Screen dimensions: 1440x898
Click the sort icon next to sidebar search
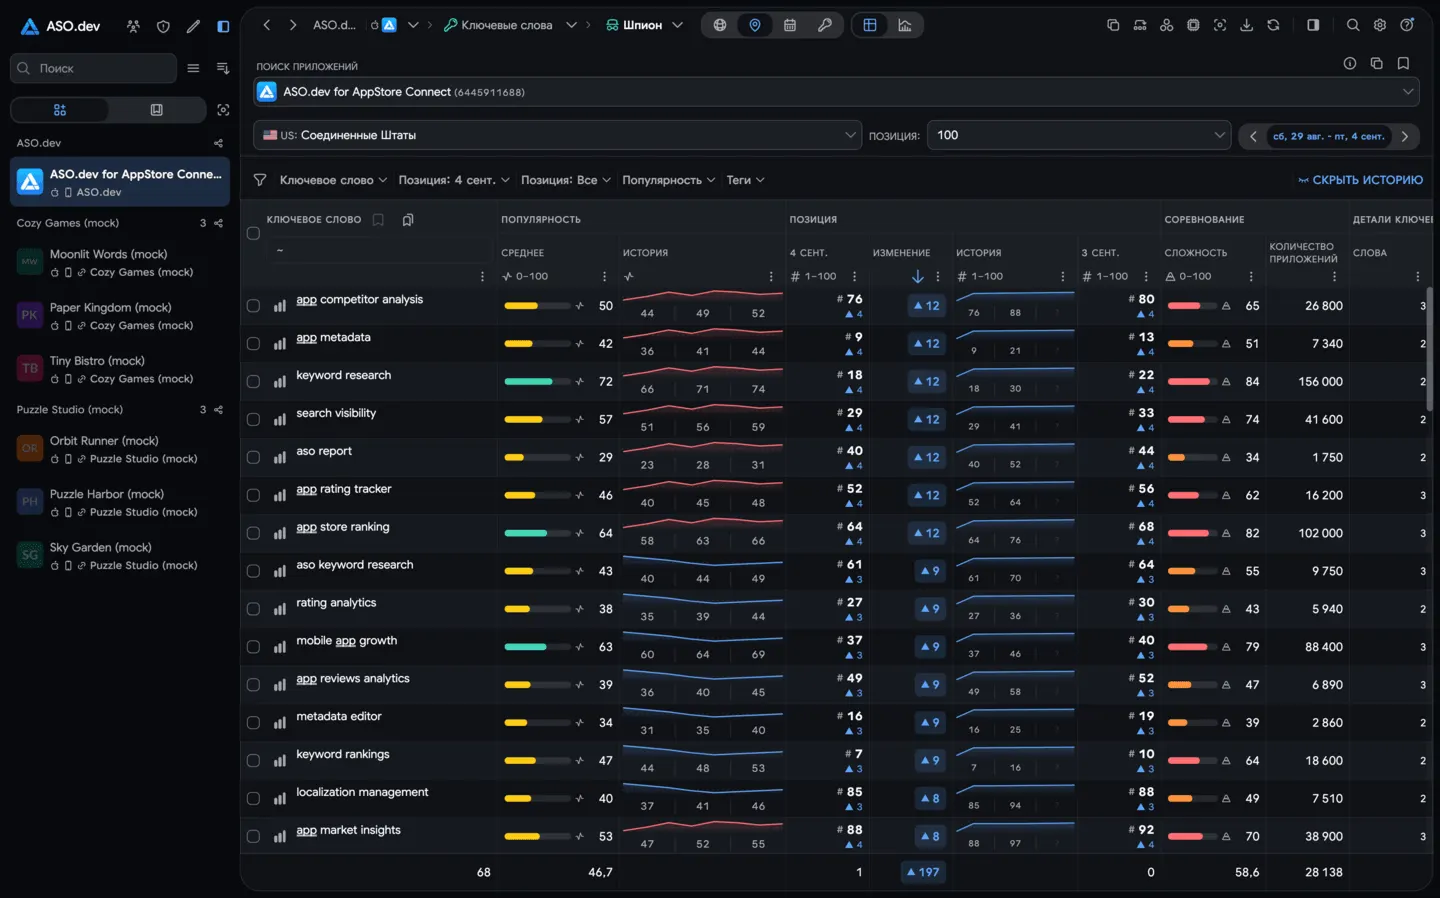coord(222,68)
